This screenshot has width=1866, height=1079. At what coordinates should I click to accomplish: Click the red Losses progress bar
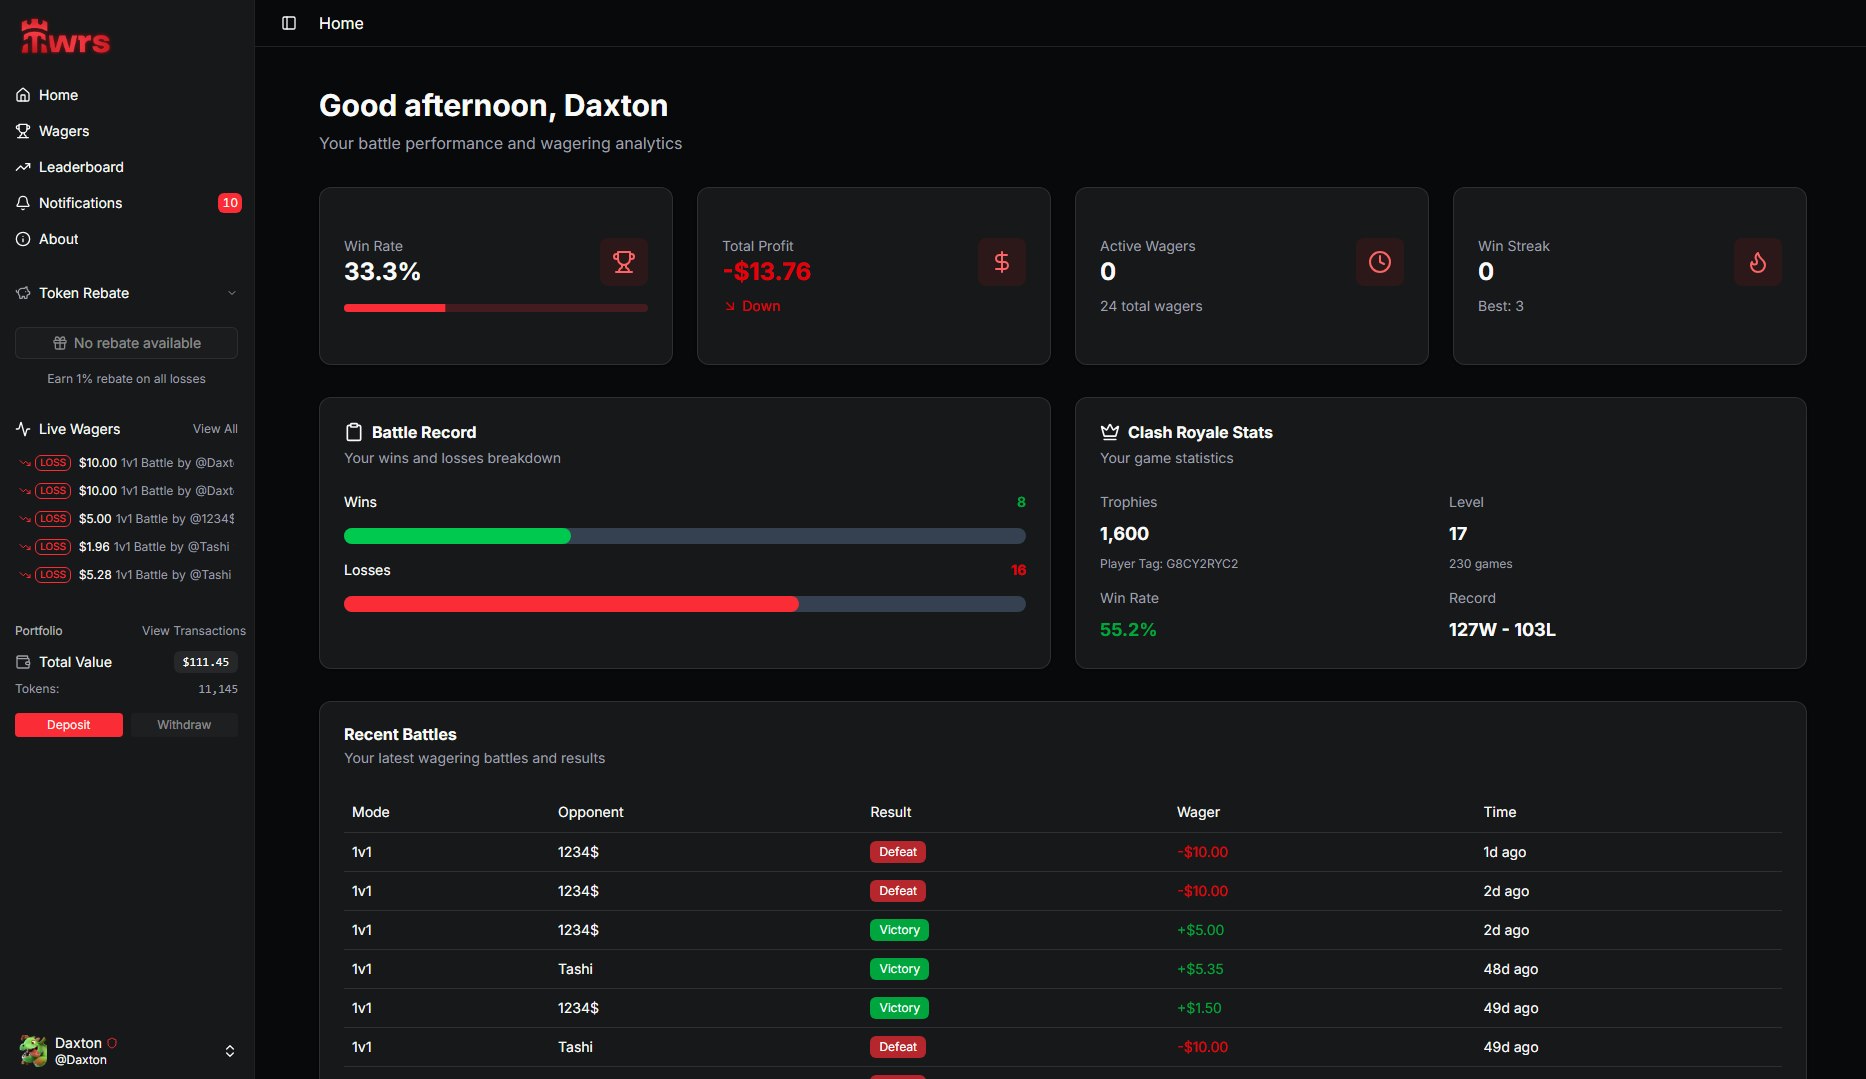click(x=685, y=604)
